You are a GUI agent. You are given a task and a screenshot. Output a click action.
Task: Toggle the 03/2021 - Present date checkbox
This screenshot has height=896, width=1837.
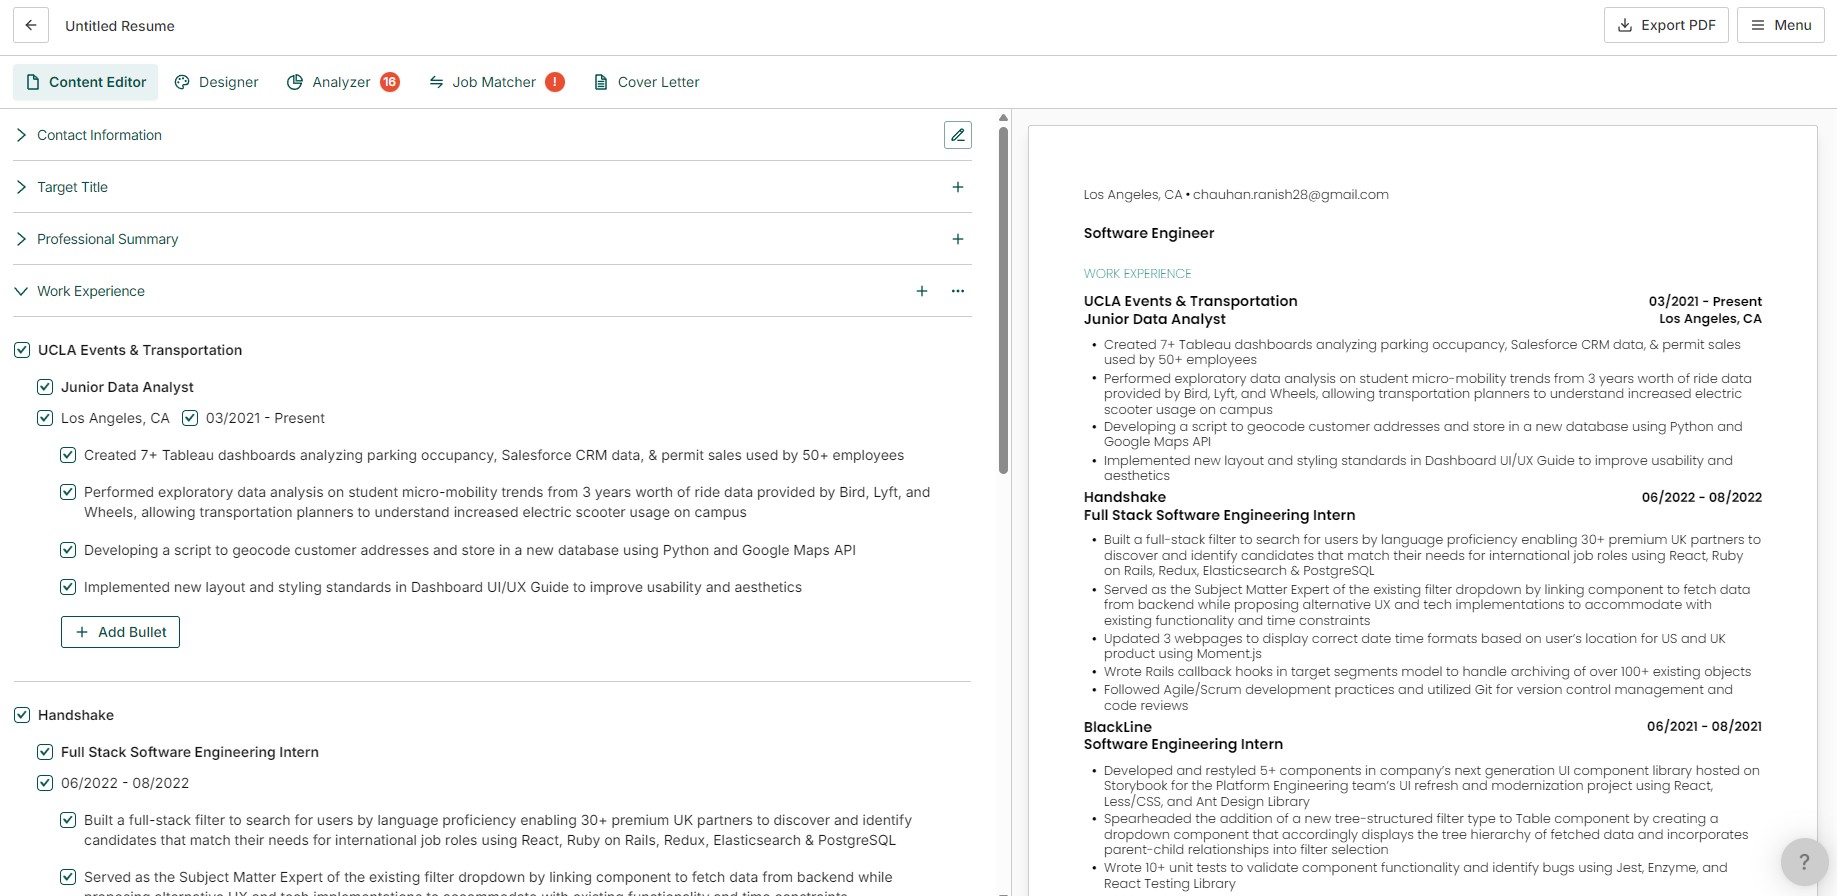tap(190, 418)
